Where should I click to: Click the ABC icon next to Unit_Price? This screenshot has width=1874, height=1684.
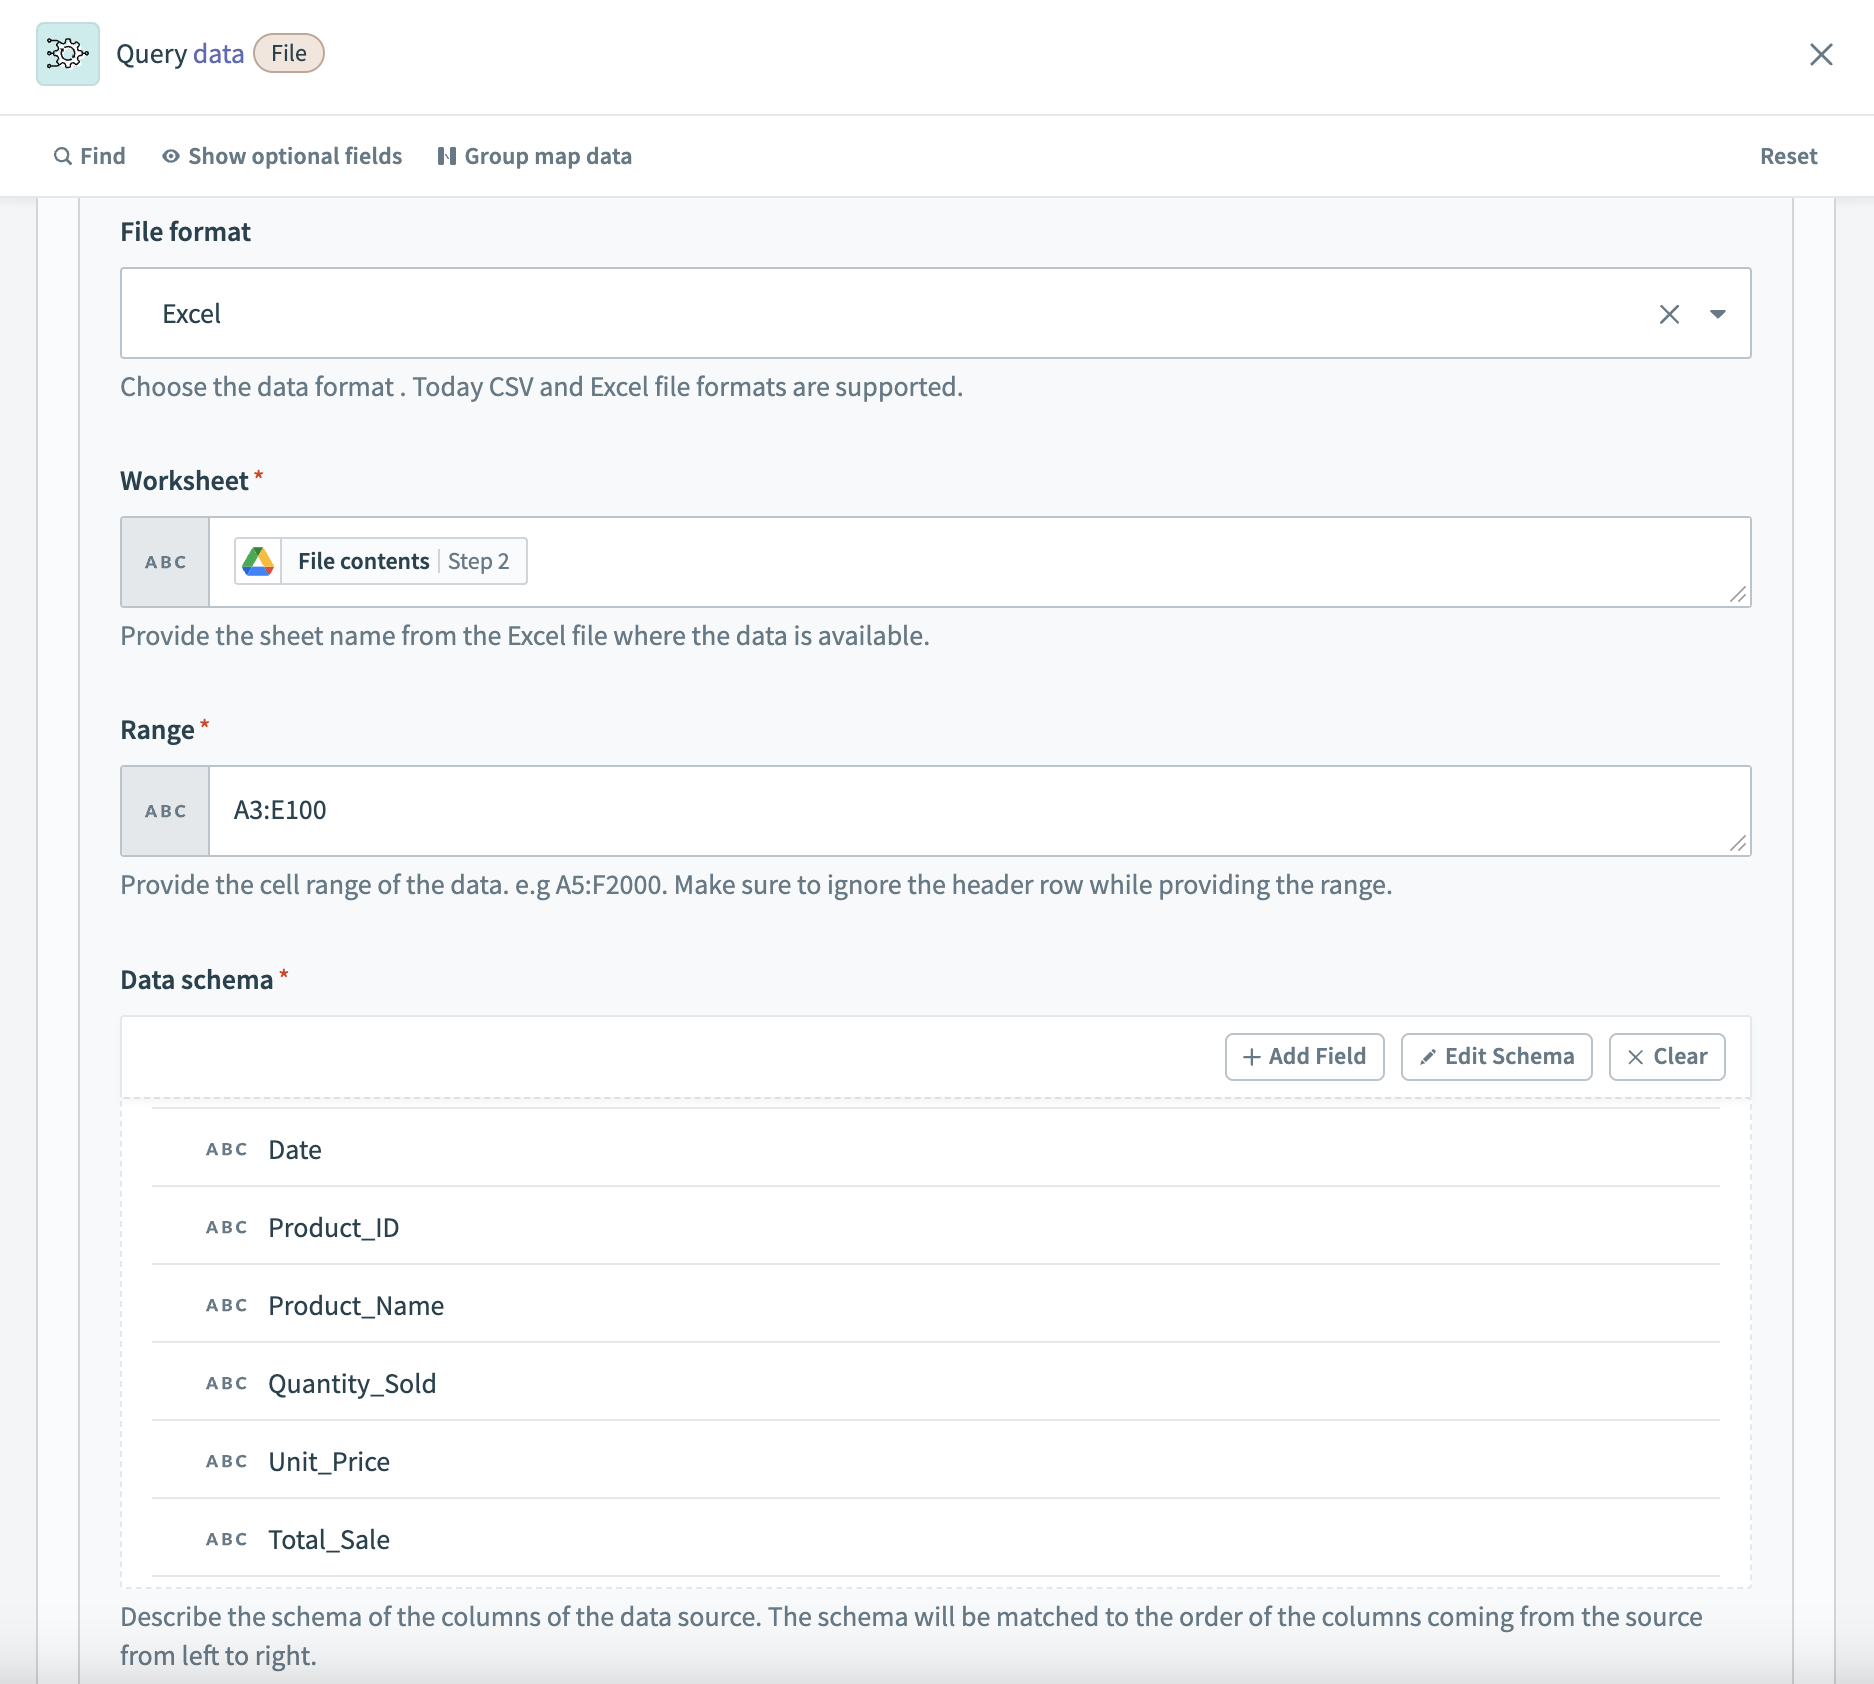click(226, 1461)
